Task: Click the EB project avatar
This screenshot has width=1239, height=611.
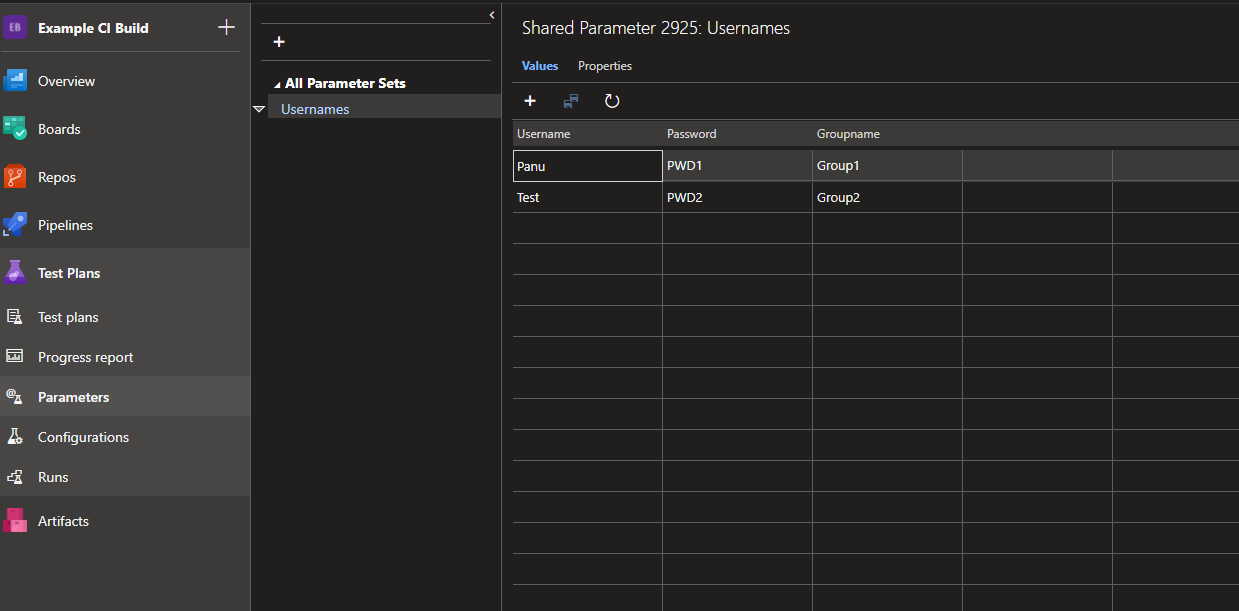Action: 15,28
